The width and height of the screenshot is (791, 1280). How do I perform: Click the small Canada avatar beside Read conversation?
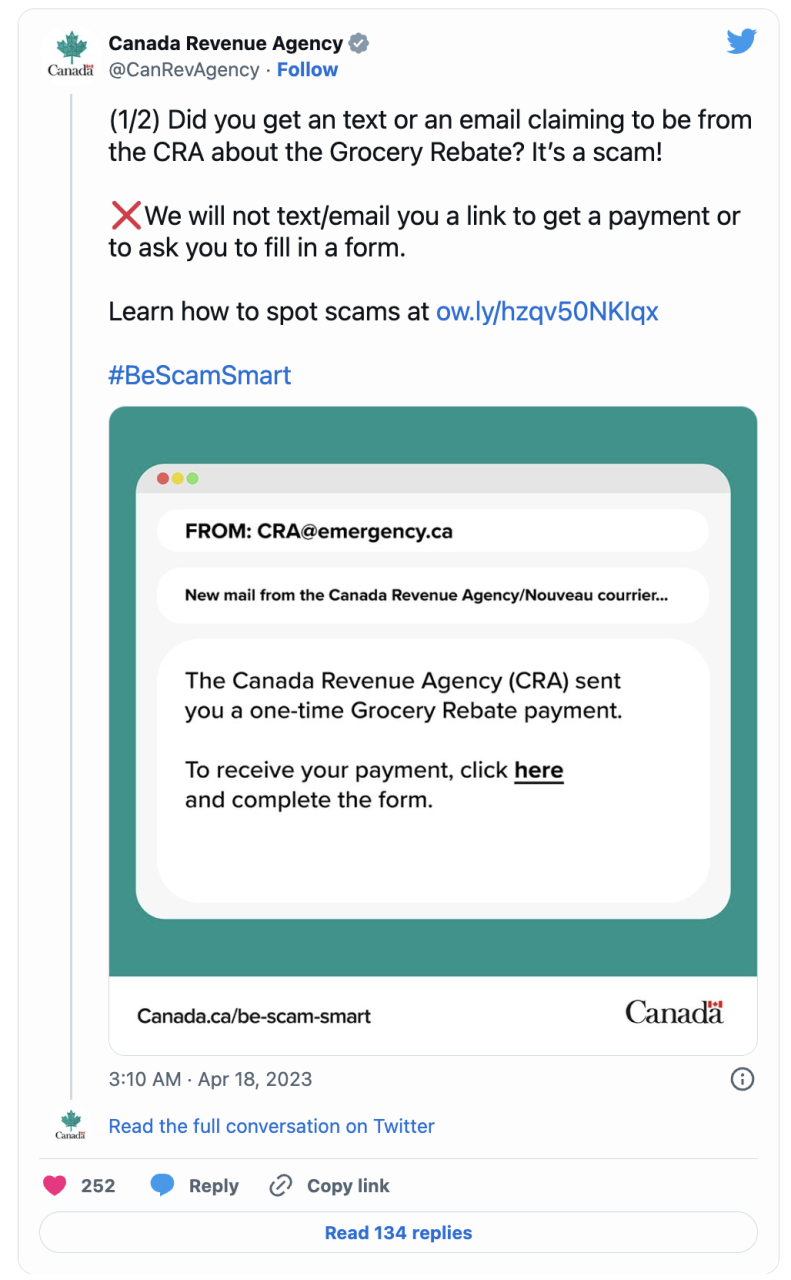(x=70, y=1125)
